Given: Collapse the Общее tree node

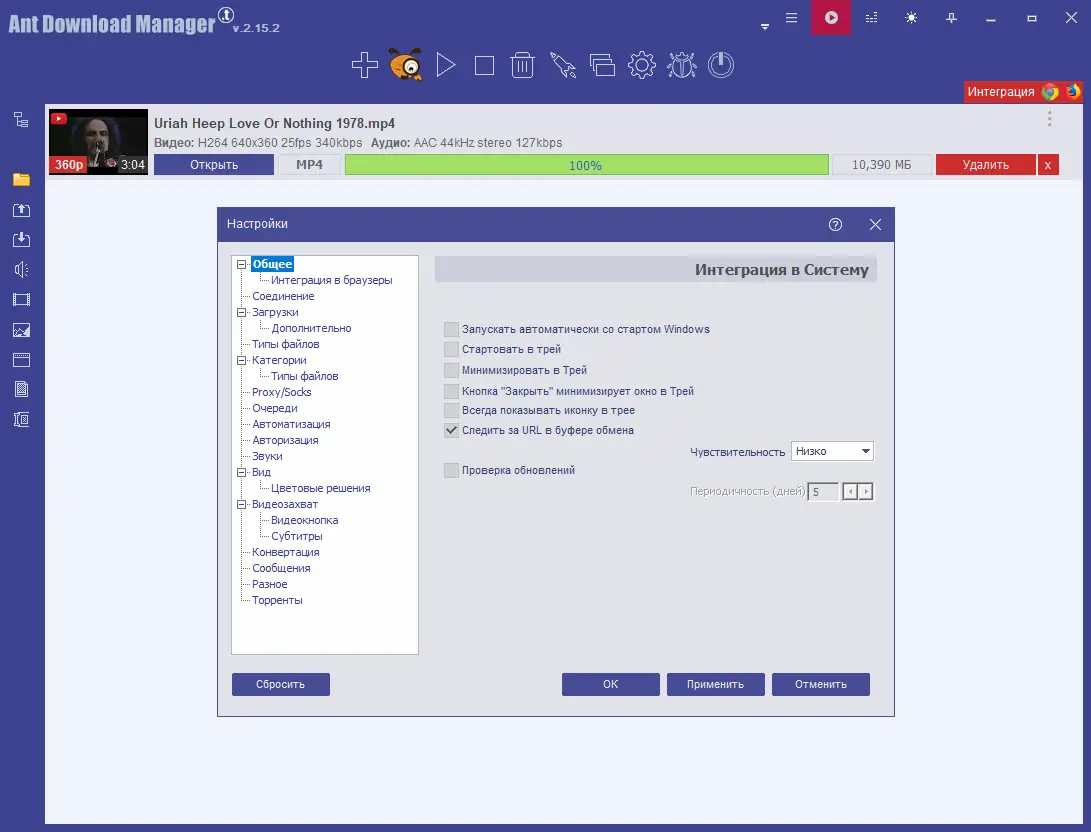Looking at the screenshot, I should (x=241, y=264).
